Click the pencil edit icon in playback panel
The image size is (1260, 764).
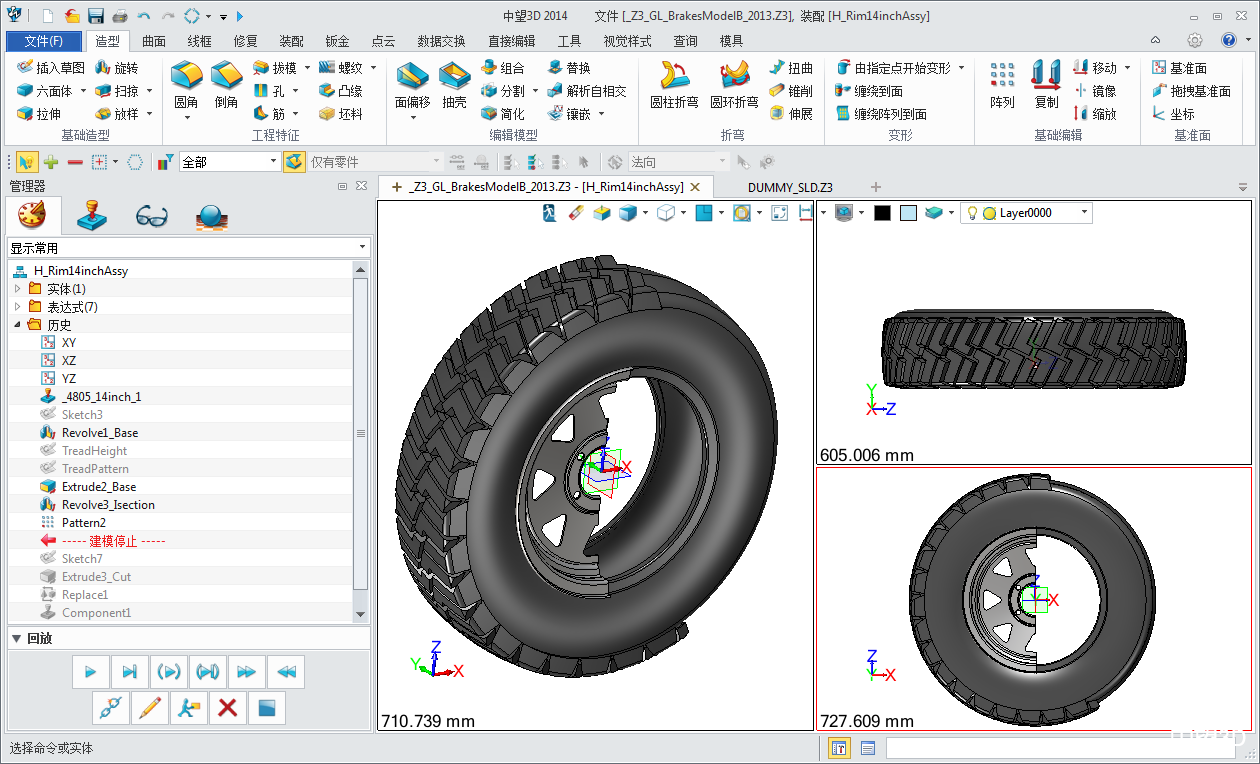(149, 708)
